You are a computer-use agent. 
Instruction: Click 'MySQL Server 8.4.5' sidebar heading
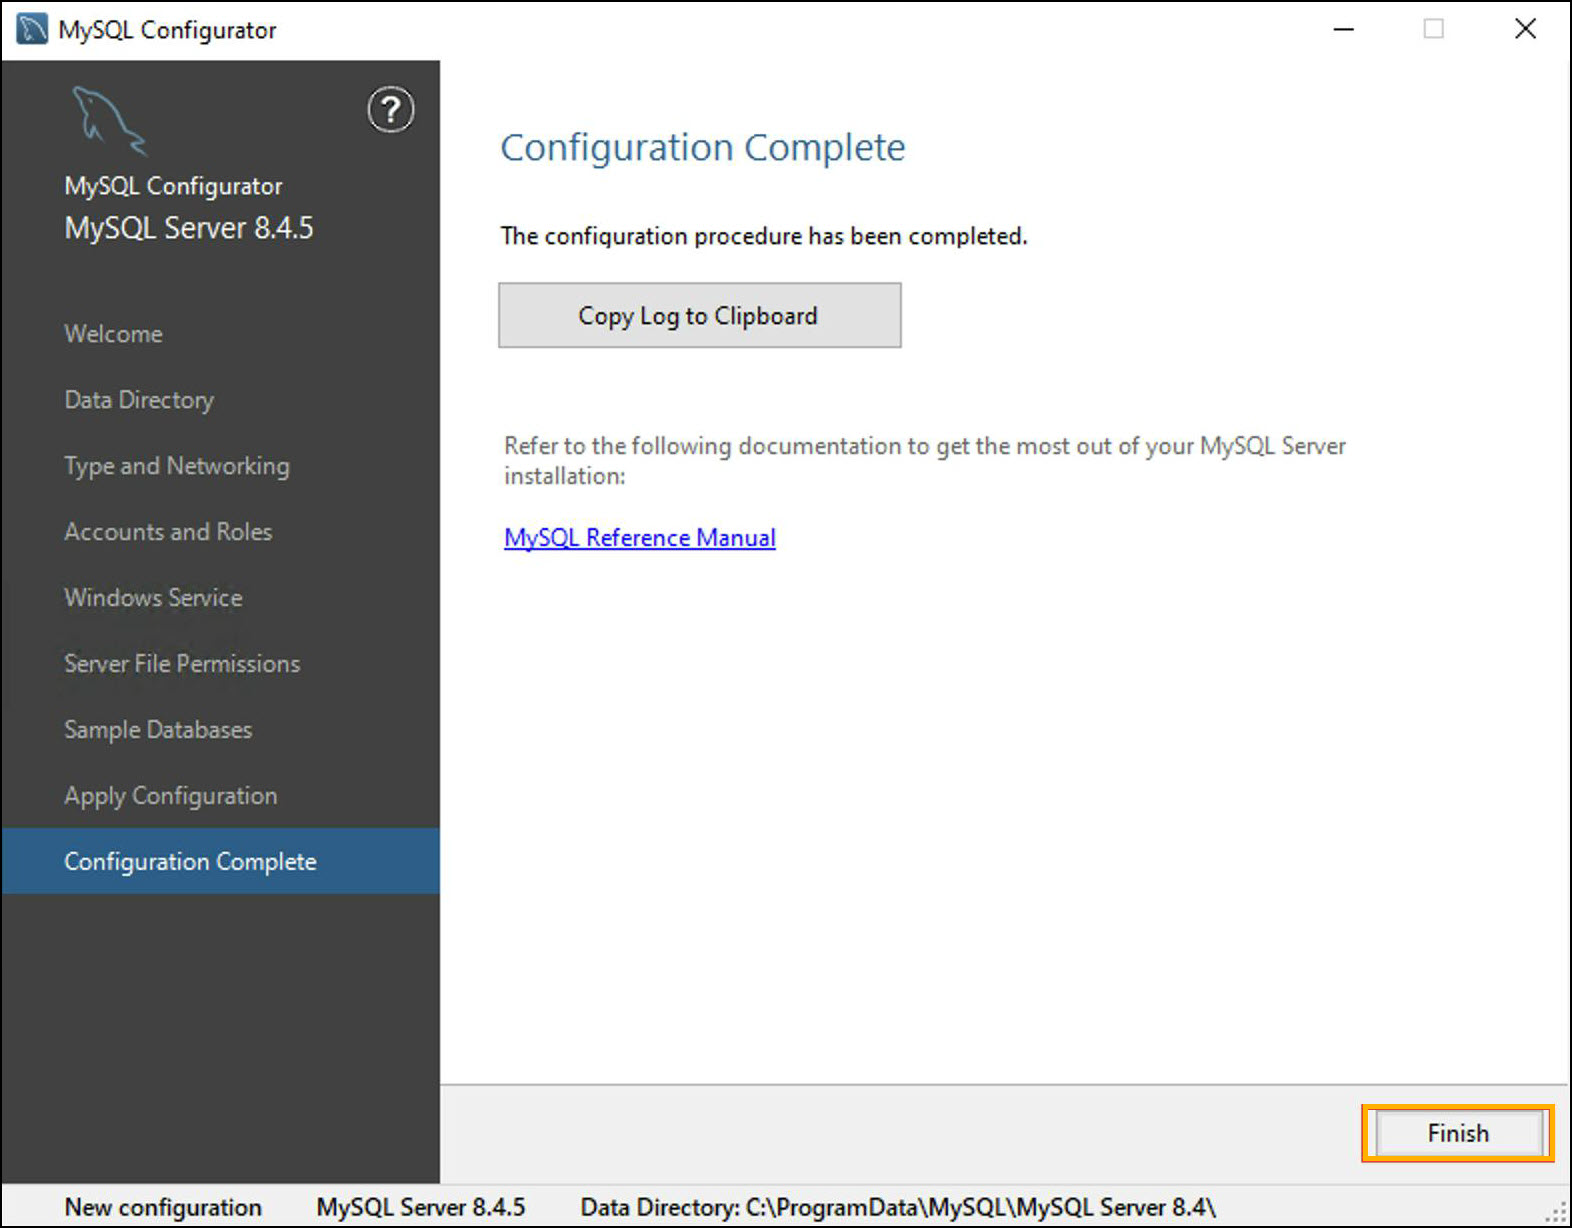(189, 228)
